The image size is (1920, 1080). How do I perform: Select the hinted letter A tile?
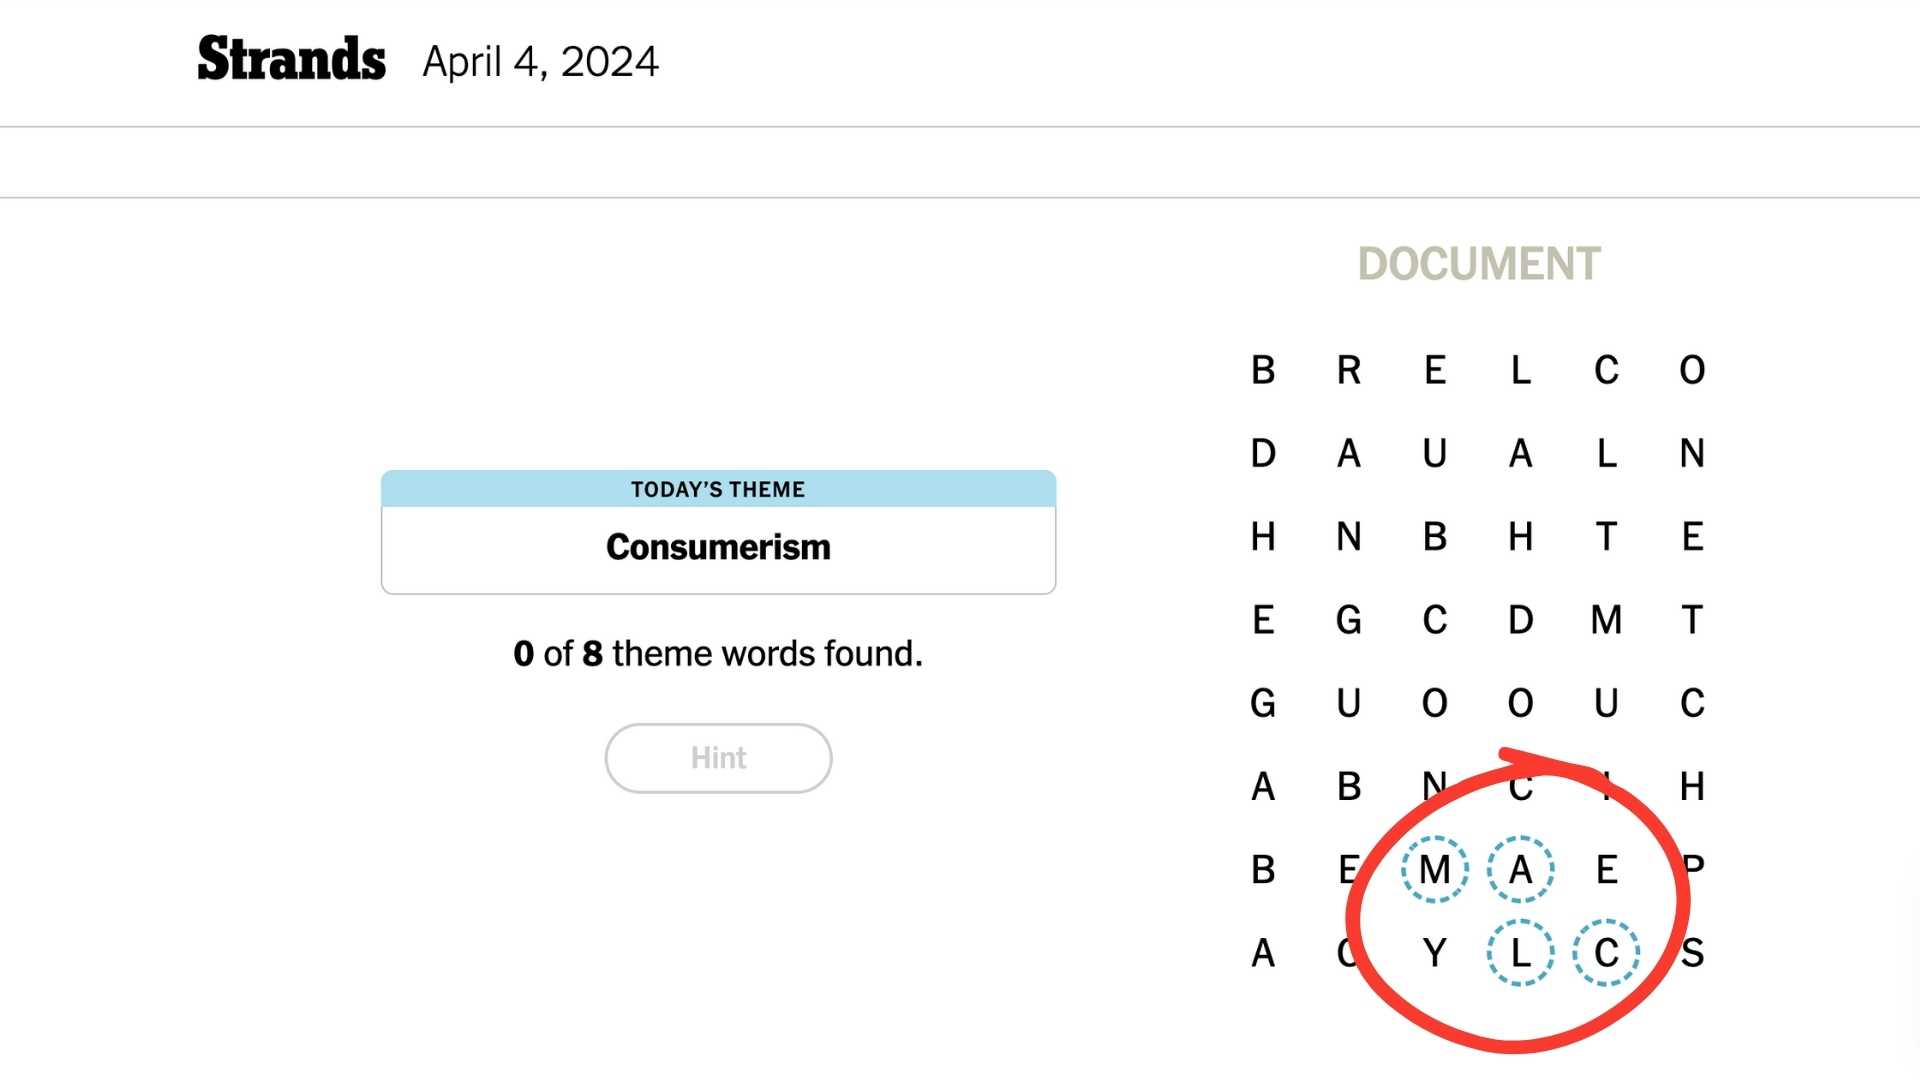1520,869
